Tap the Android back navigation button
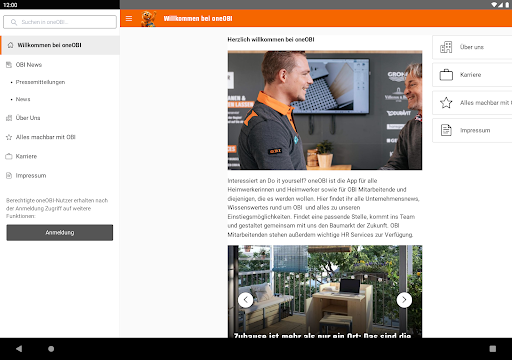The image size is (512, 360). (19, 349)
